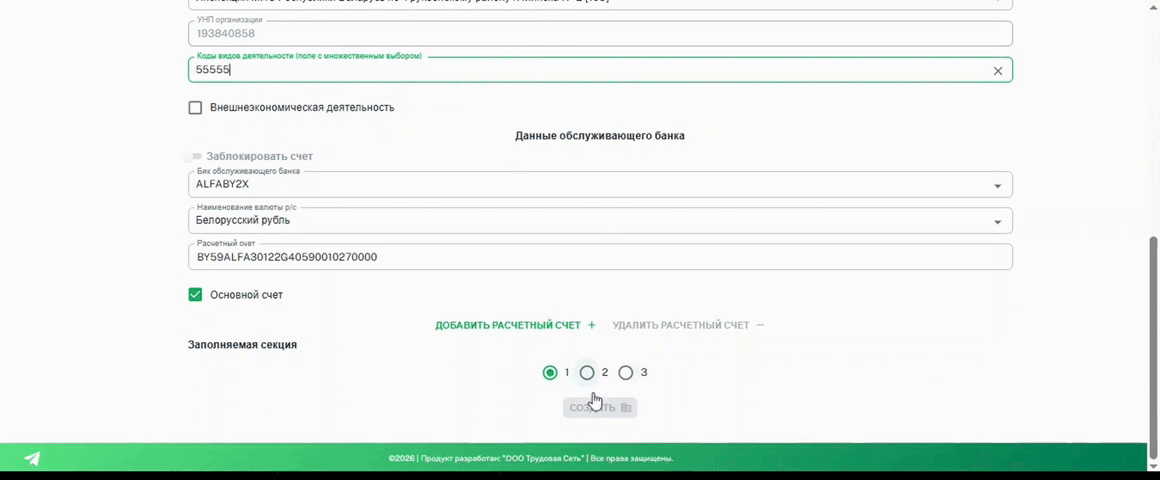This screenshot has width=1160, height=480.
Task: Select section radio button 1
Action: click(x=550, y=373)
